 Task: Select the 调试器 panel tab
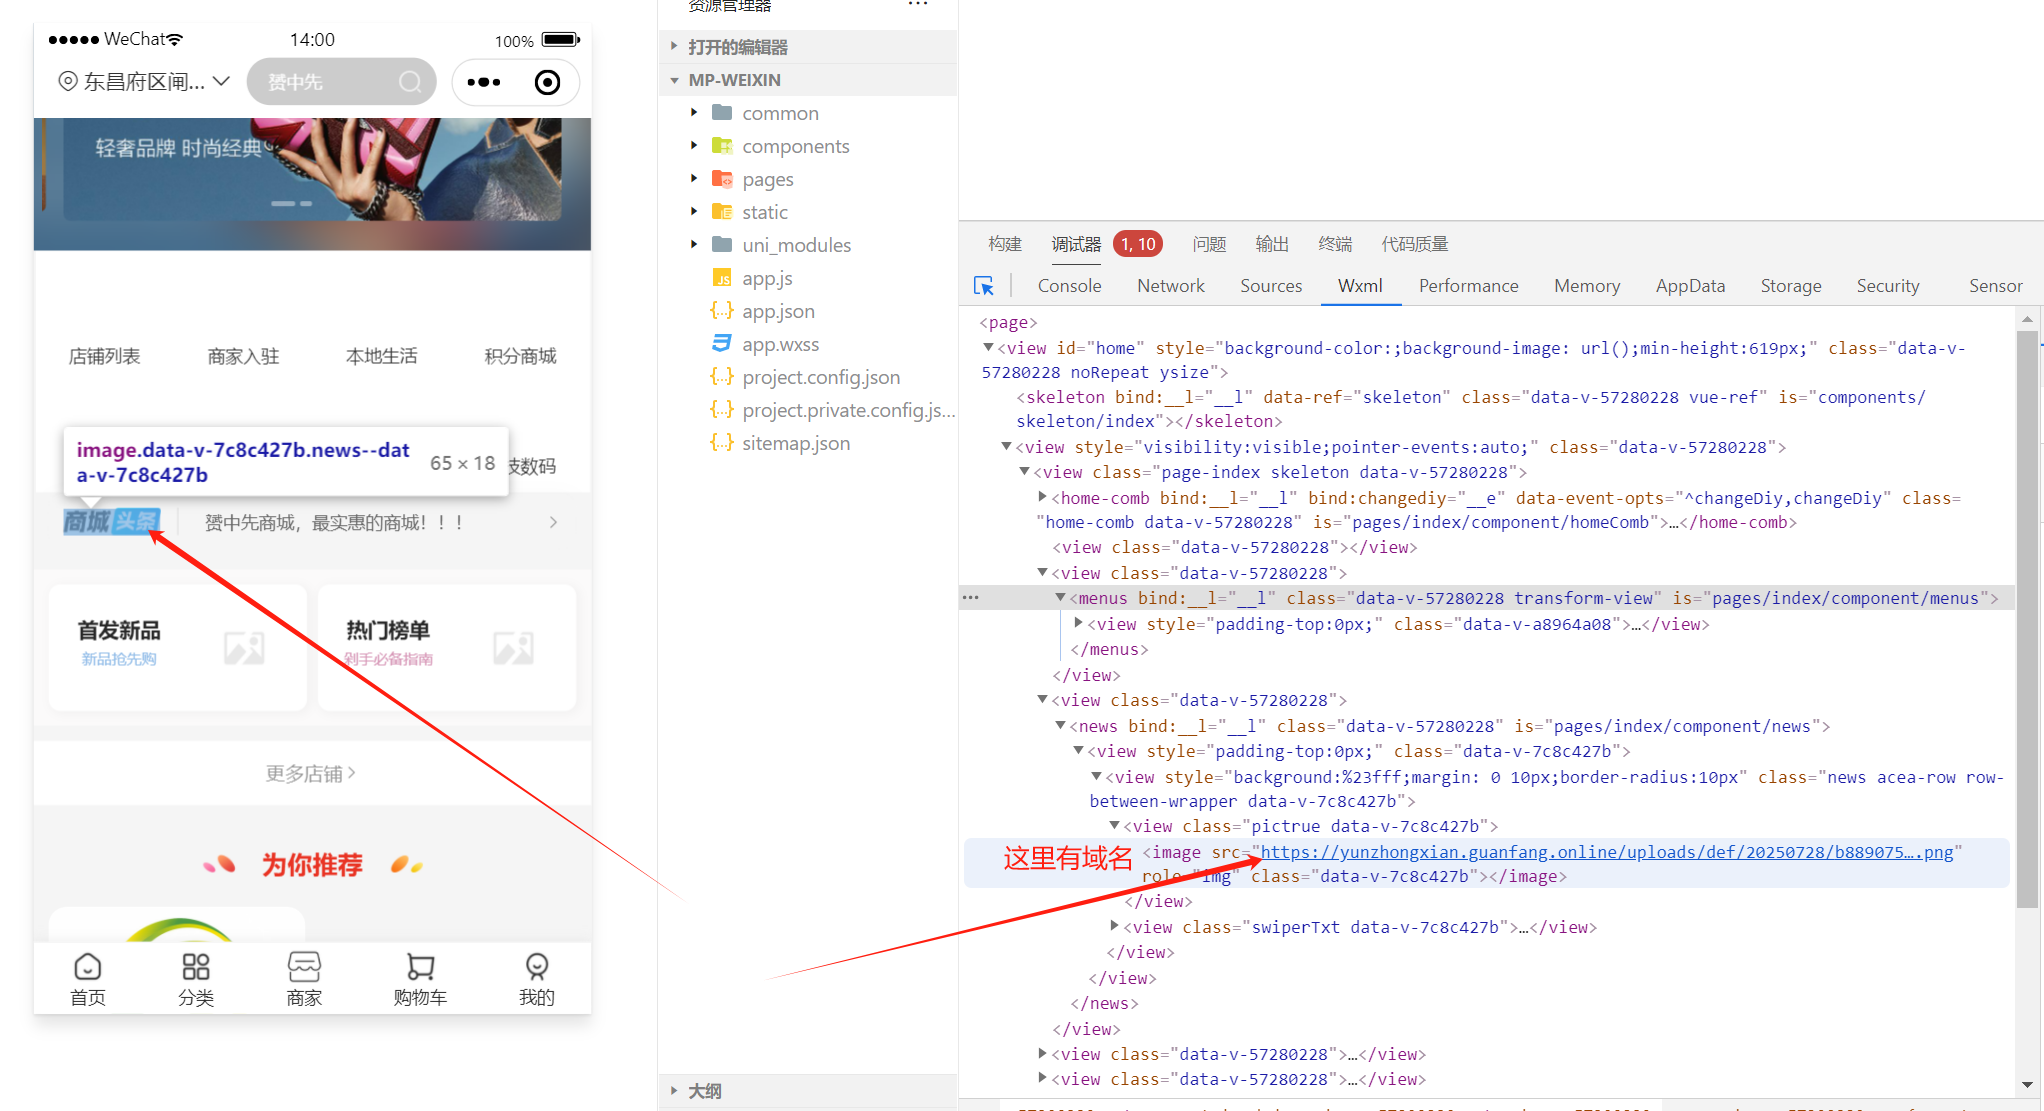pyautogui.click(x=1076, y=244)
